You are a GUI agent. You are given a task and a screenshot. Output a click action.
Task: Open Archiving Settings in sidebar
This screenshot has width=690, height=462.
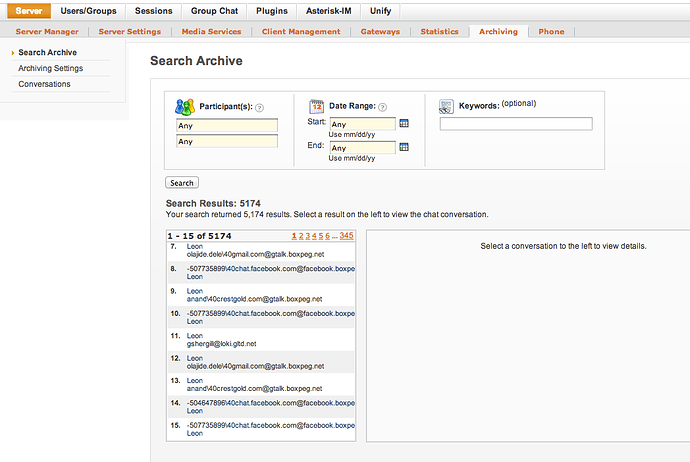51,68
